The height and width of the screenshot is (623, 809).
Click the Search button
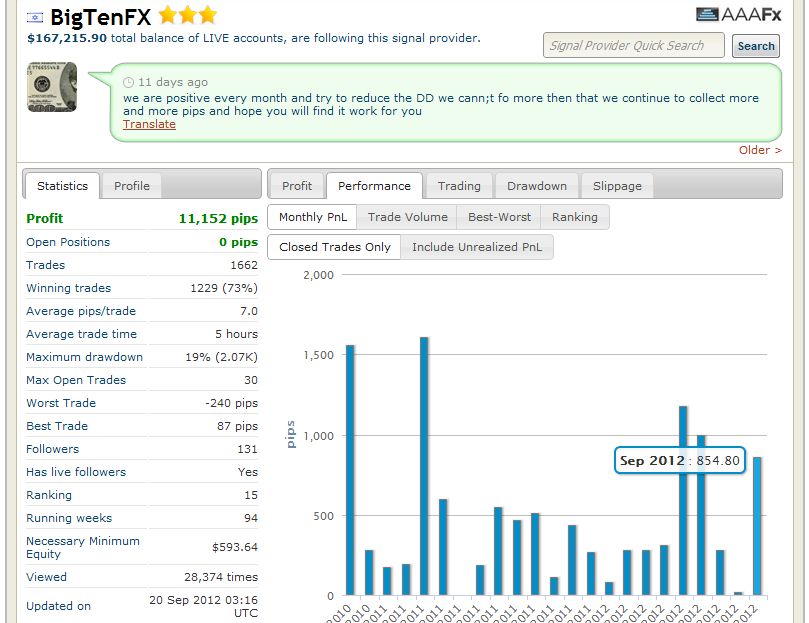coord(756,46)
